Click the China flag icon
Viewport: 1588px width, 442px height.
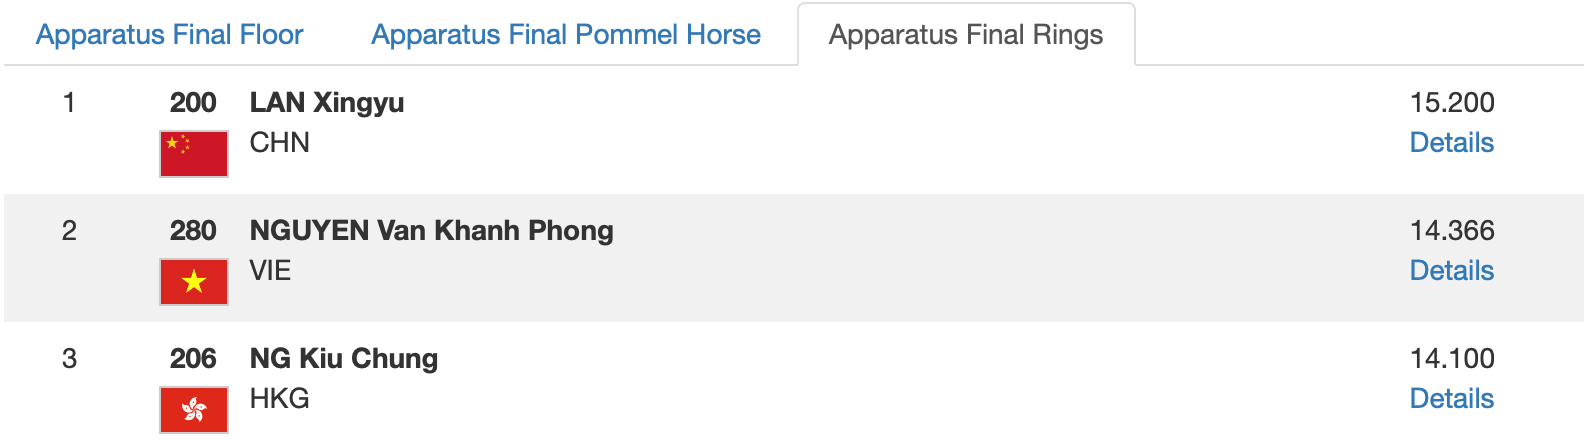coord(194,154)
